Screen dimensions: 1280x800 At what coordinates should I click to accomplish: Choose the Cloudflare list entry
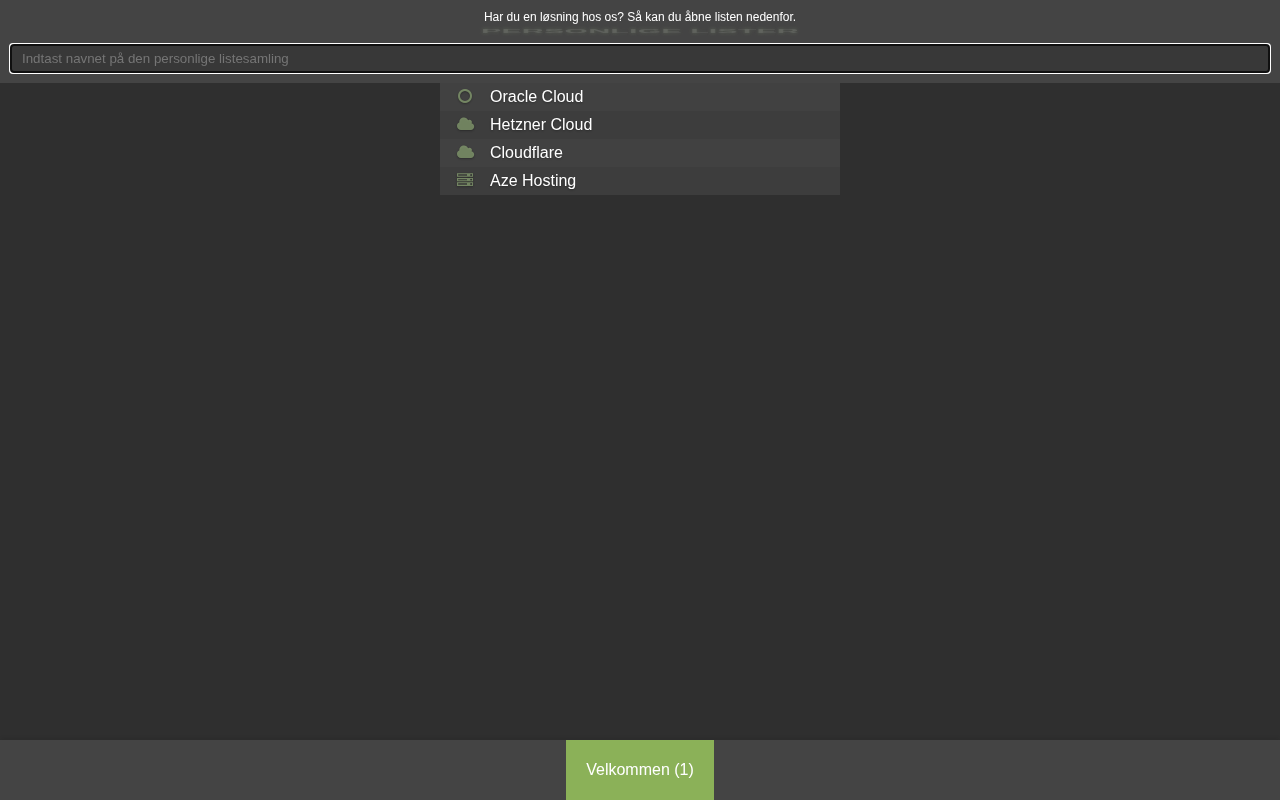tap(640, 152)
